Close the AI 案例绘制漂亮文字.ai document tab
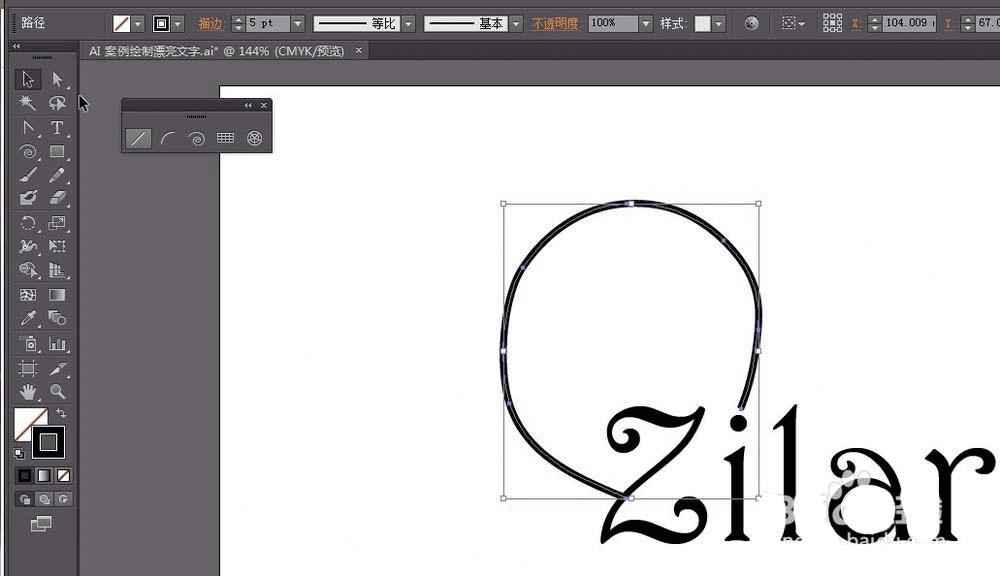Viewport: 1000px width, 576px height. coord(359,50)
